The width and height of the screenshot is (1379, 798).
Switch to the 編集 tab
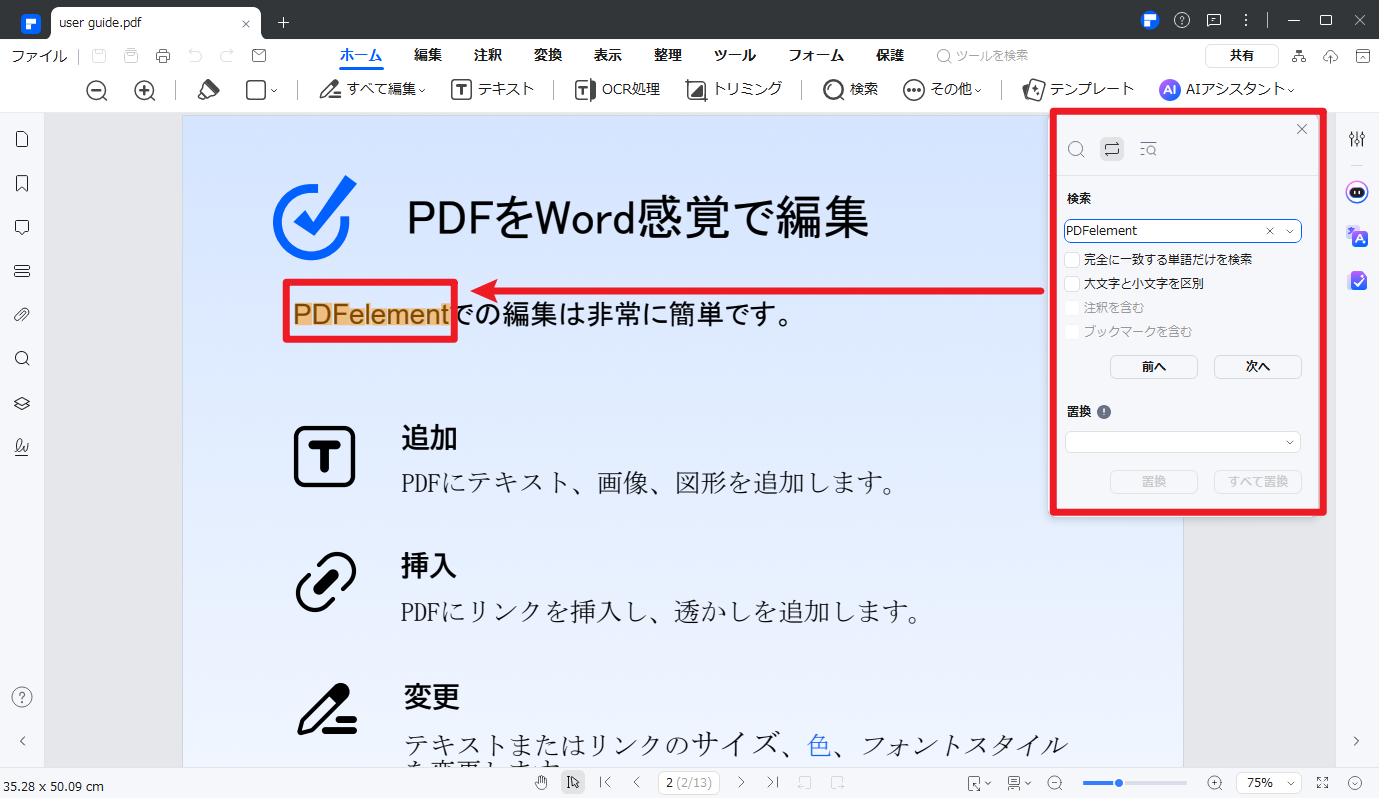[428, 56]
